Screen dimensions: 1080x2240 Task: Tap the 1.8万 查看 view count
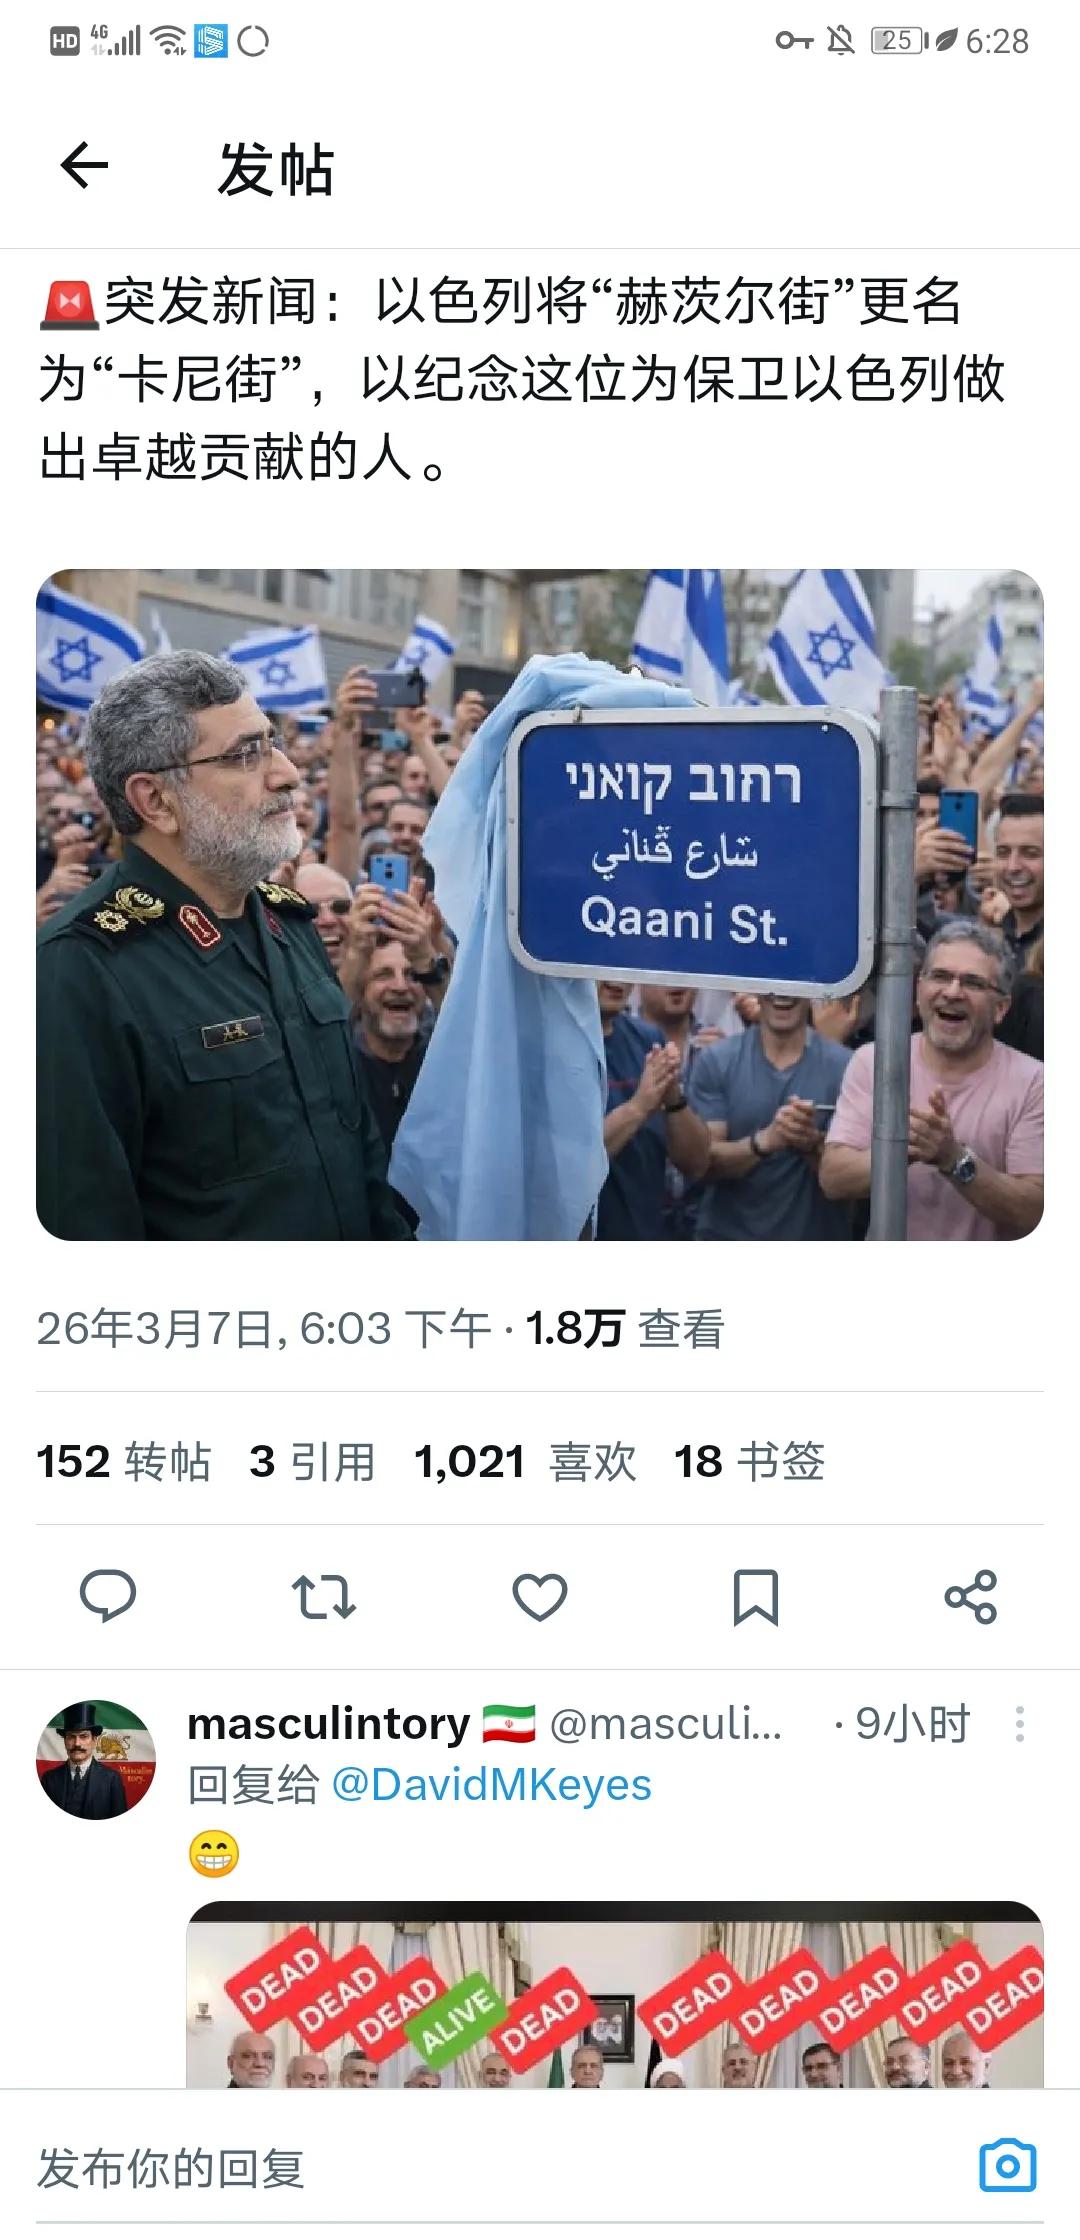(x=624, y=1329)
